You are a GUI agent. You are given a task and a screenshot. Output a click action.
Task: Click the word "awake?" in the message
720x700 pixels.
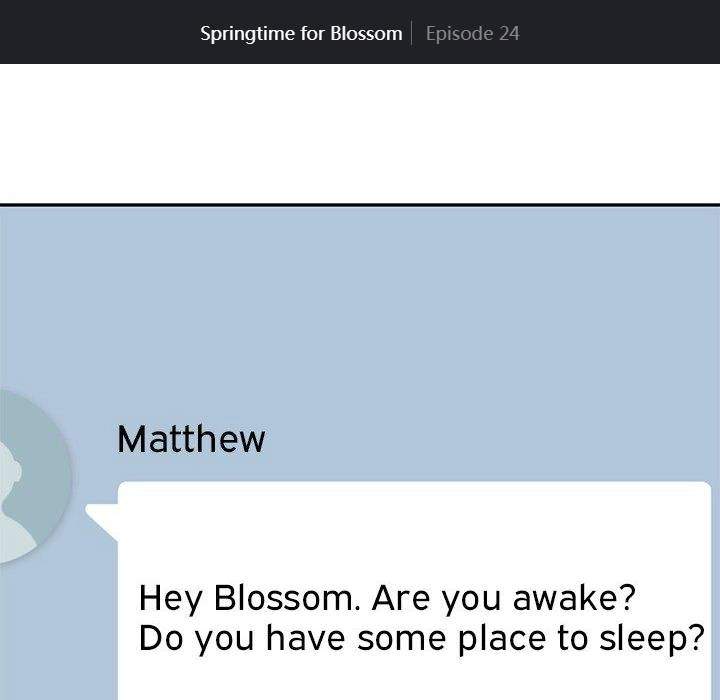coord(574,598)
